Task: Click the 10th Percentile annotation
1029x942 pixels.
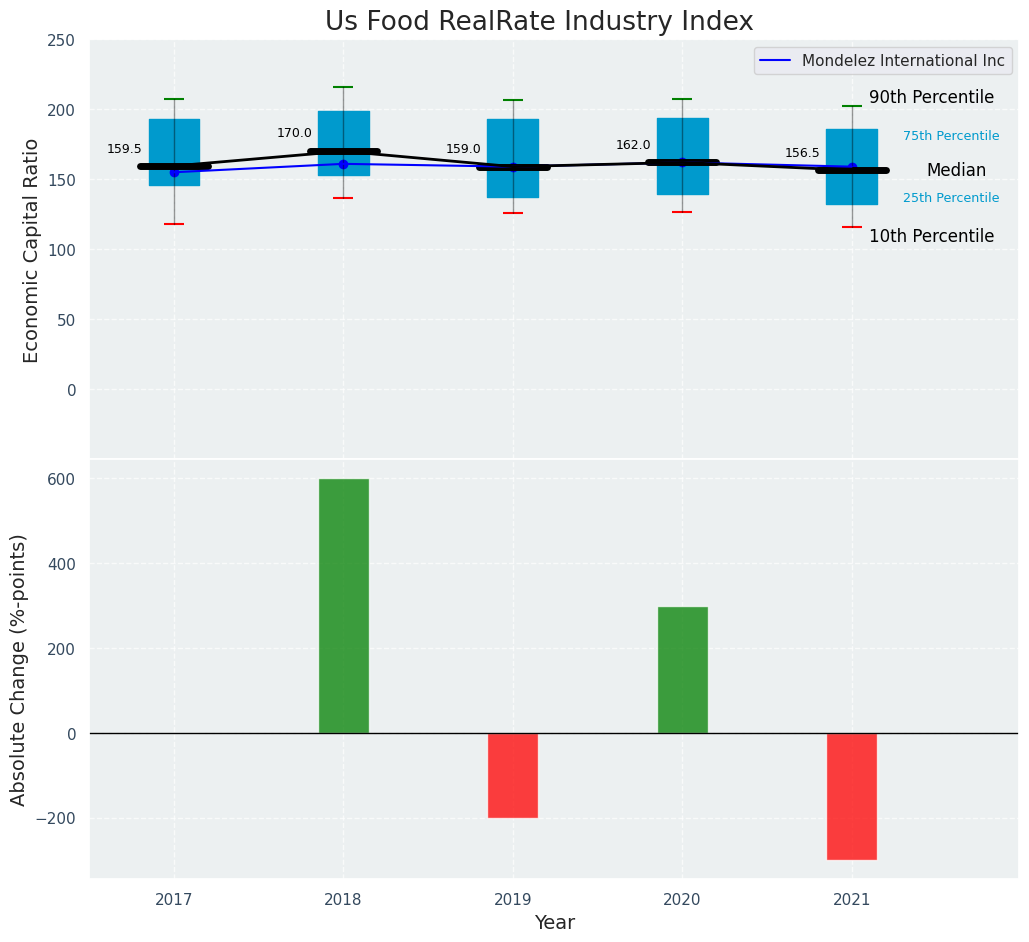Action: click(931, 237)
